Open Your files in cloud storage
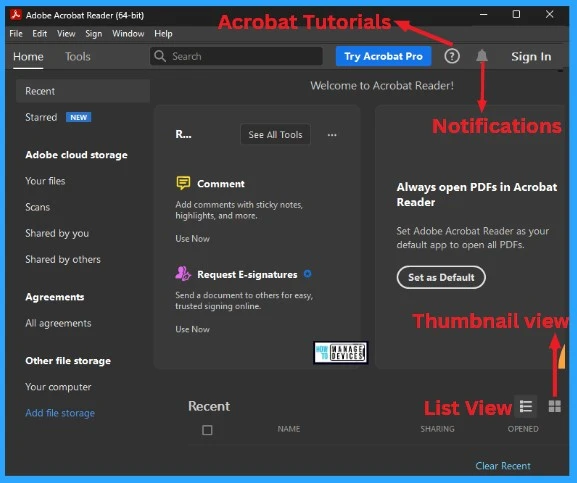The image size is (577, 483). tap(45, 181)
